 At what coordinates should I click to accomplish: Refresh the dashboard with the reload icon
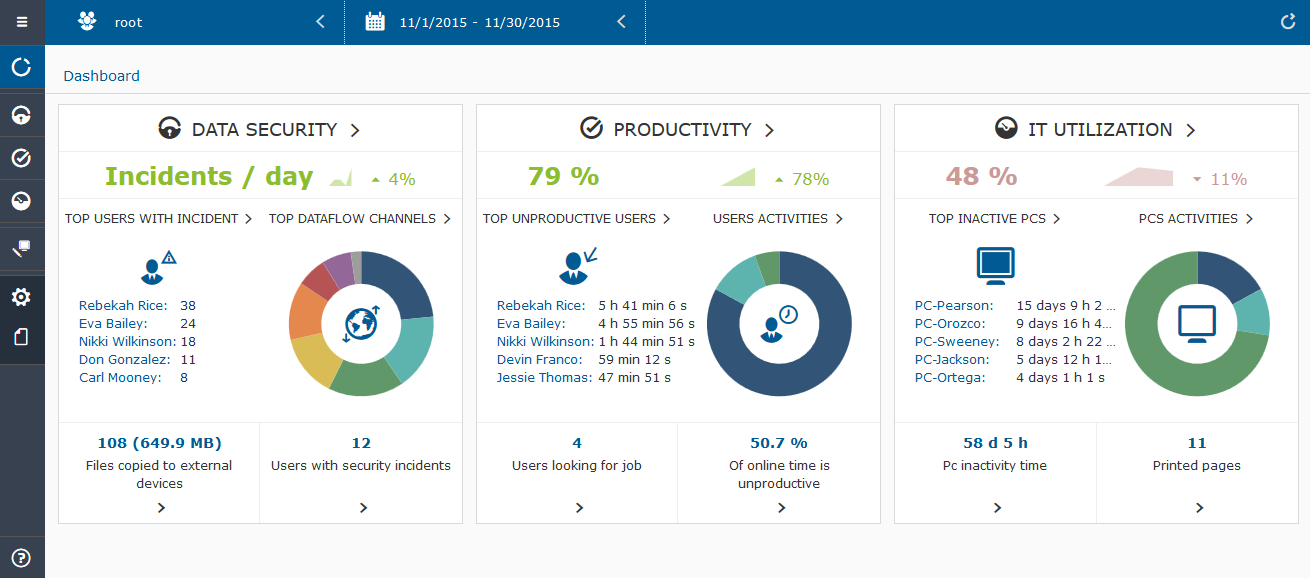click(1288, 22)
